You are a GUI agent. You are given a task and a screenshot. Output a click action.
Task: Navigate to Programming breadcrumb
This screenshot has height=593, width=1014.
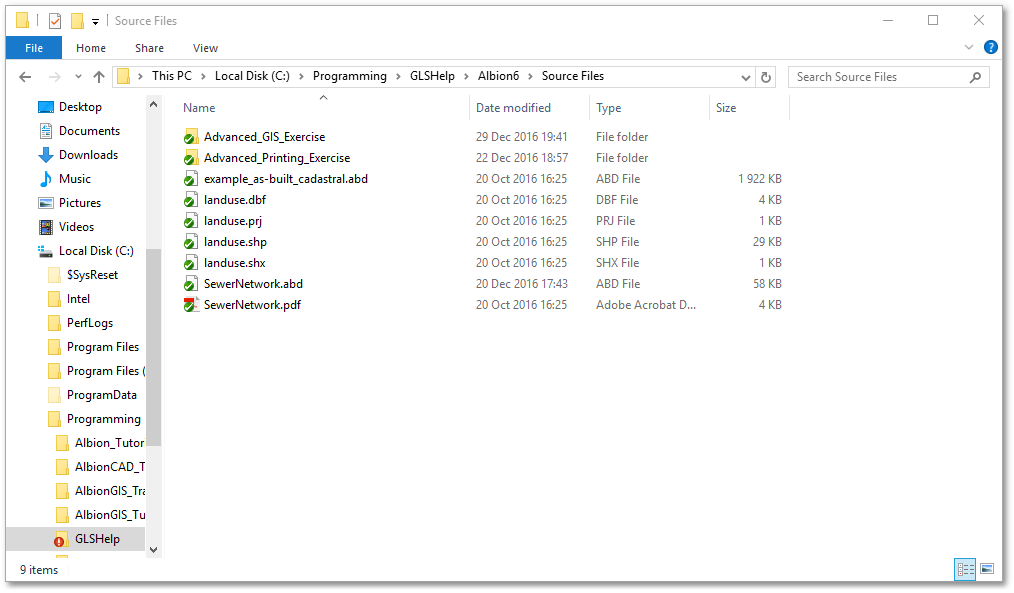click(x=350, y=76)
